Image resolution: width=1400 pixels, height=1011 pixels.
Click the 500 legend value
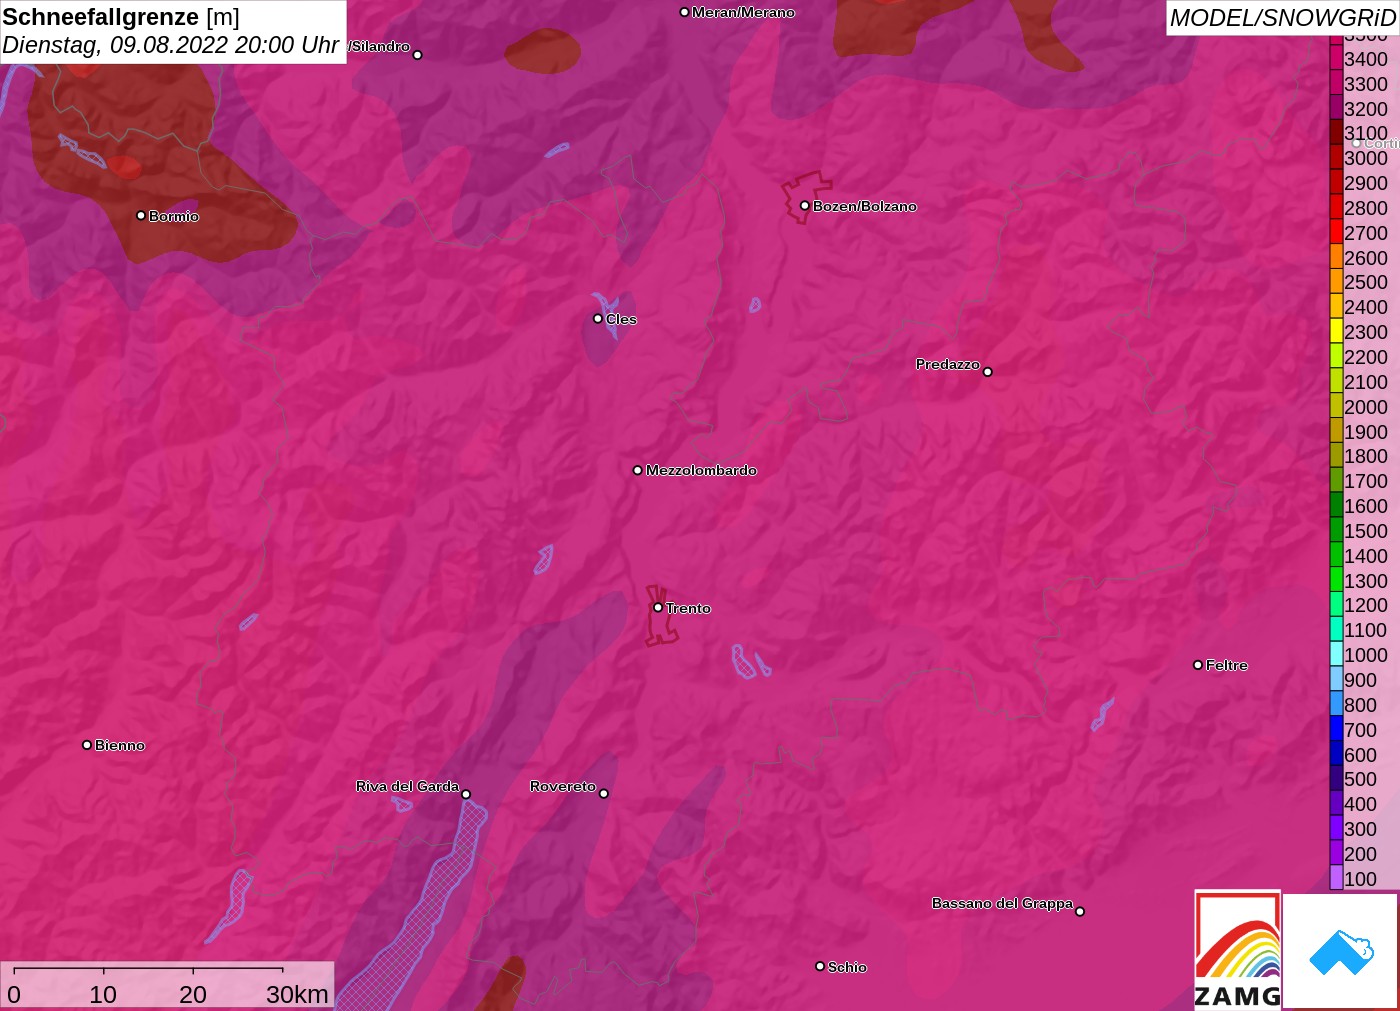[x=1360, y=779]
